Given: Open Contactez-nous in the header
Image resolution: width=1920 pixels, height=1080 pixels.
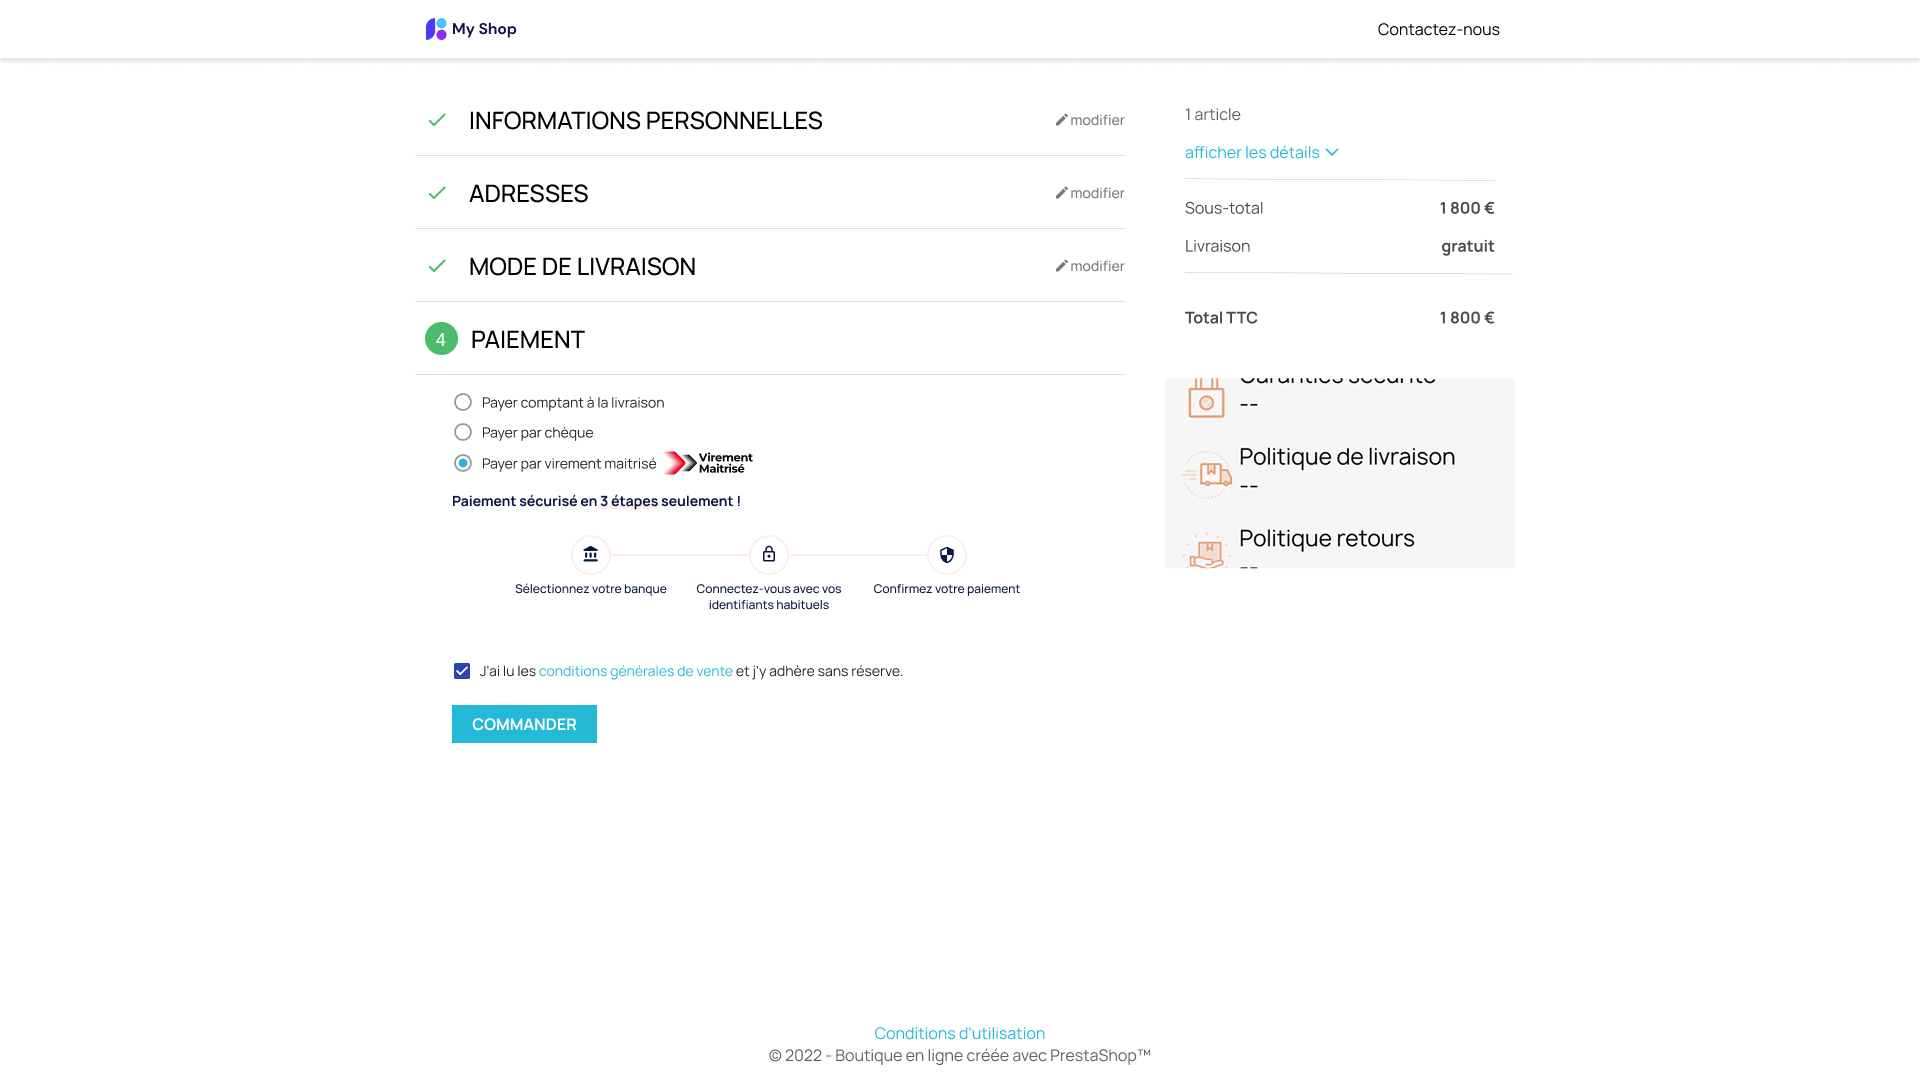Looking at the screenshot, I should (x=1438, y=29).
